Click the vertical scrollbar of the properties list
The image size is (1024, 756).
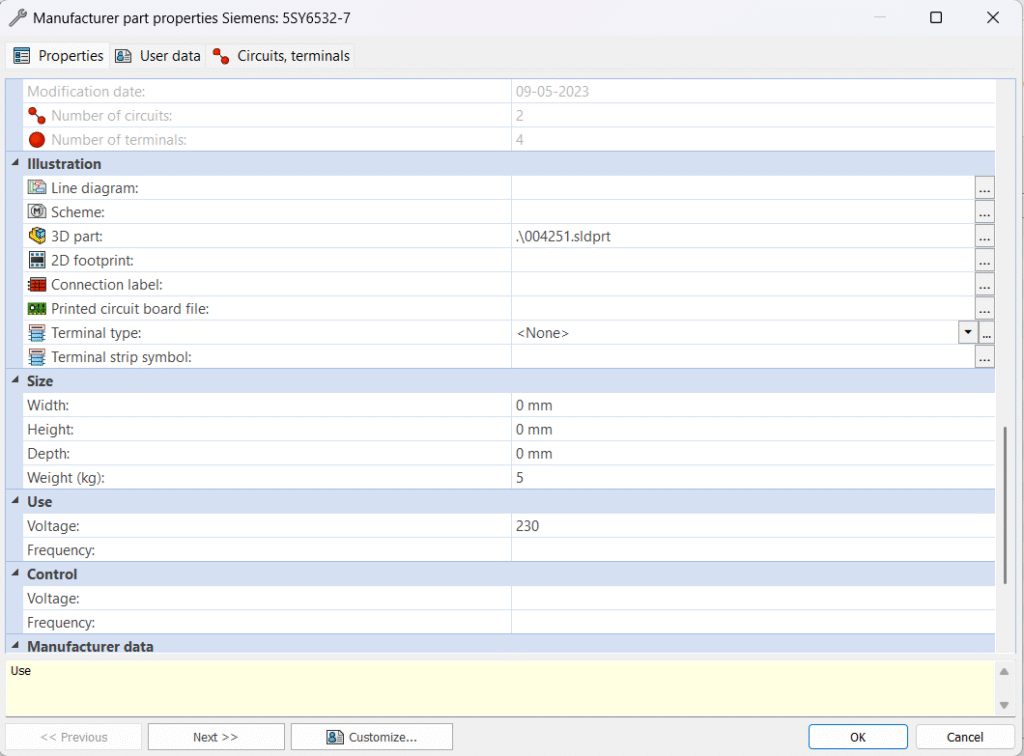pyautogui.click(x=1006, y=505)
